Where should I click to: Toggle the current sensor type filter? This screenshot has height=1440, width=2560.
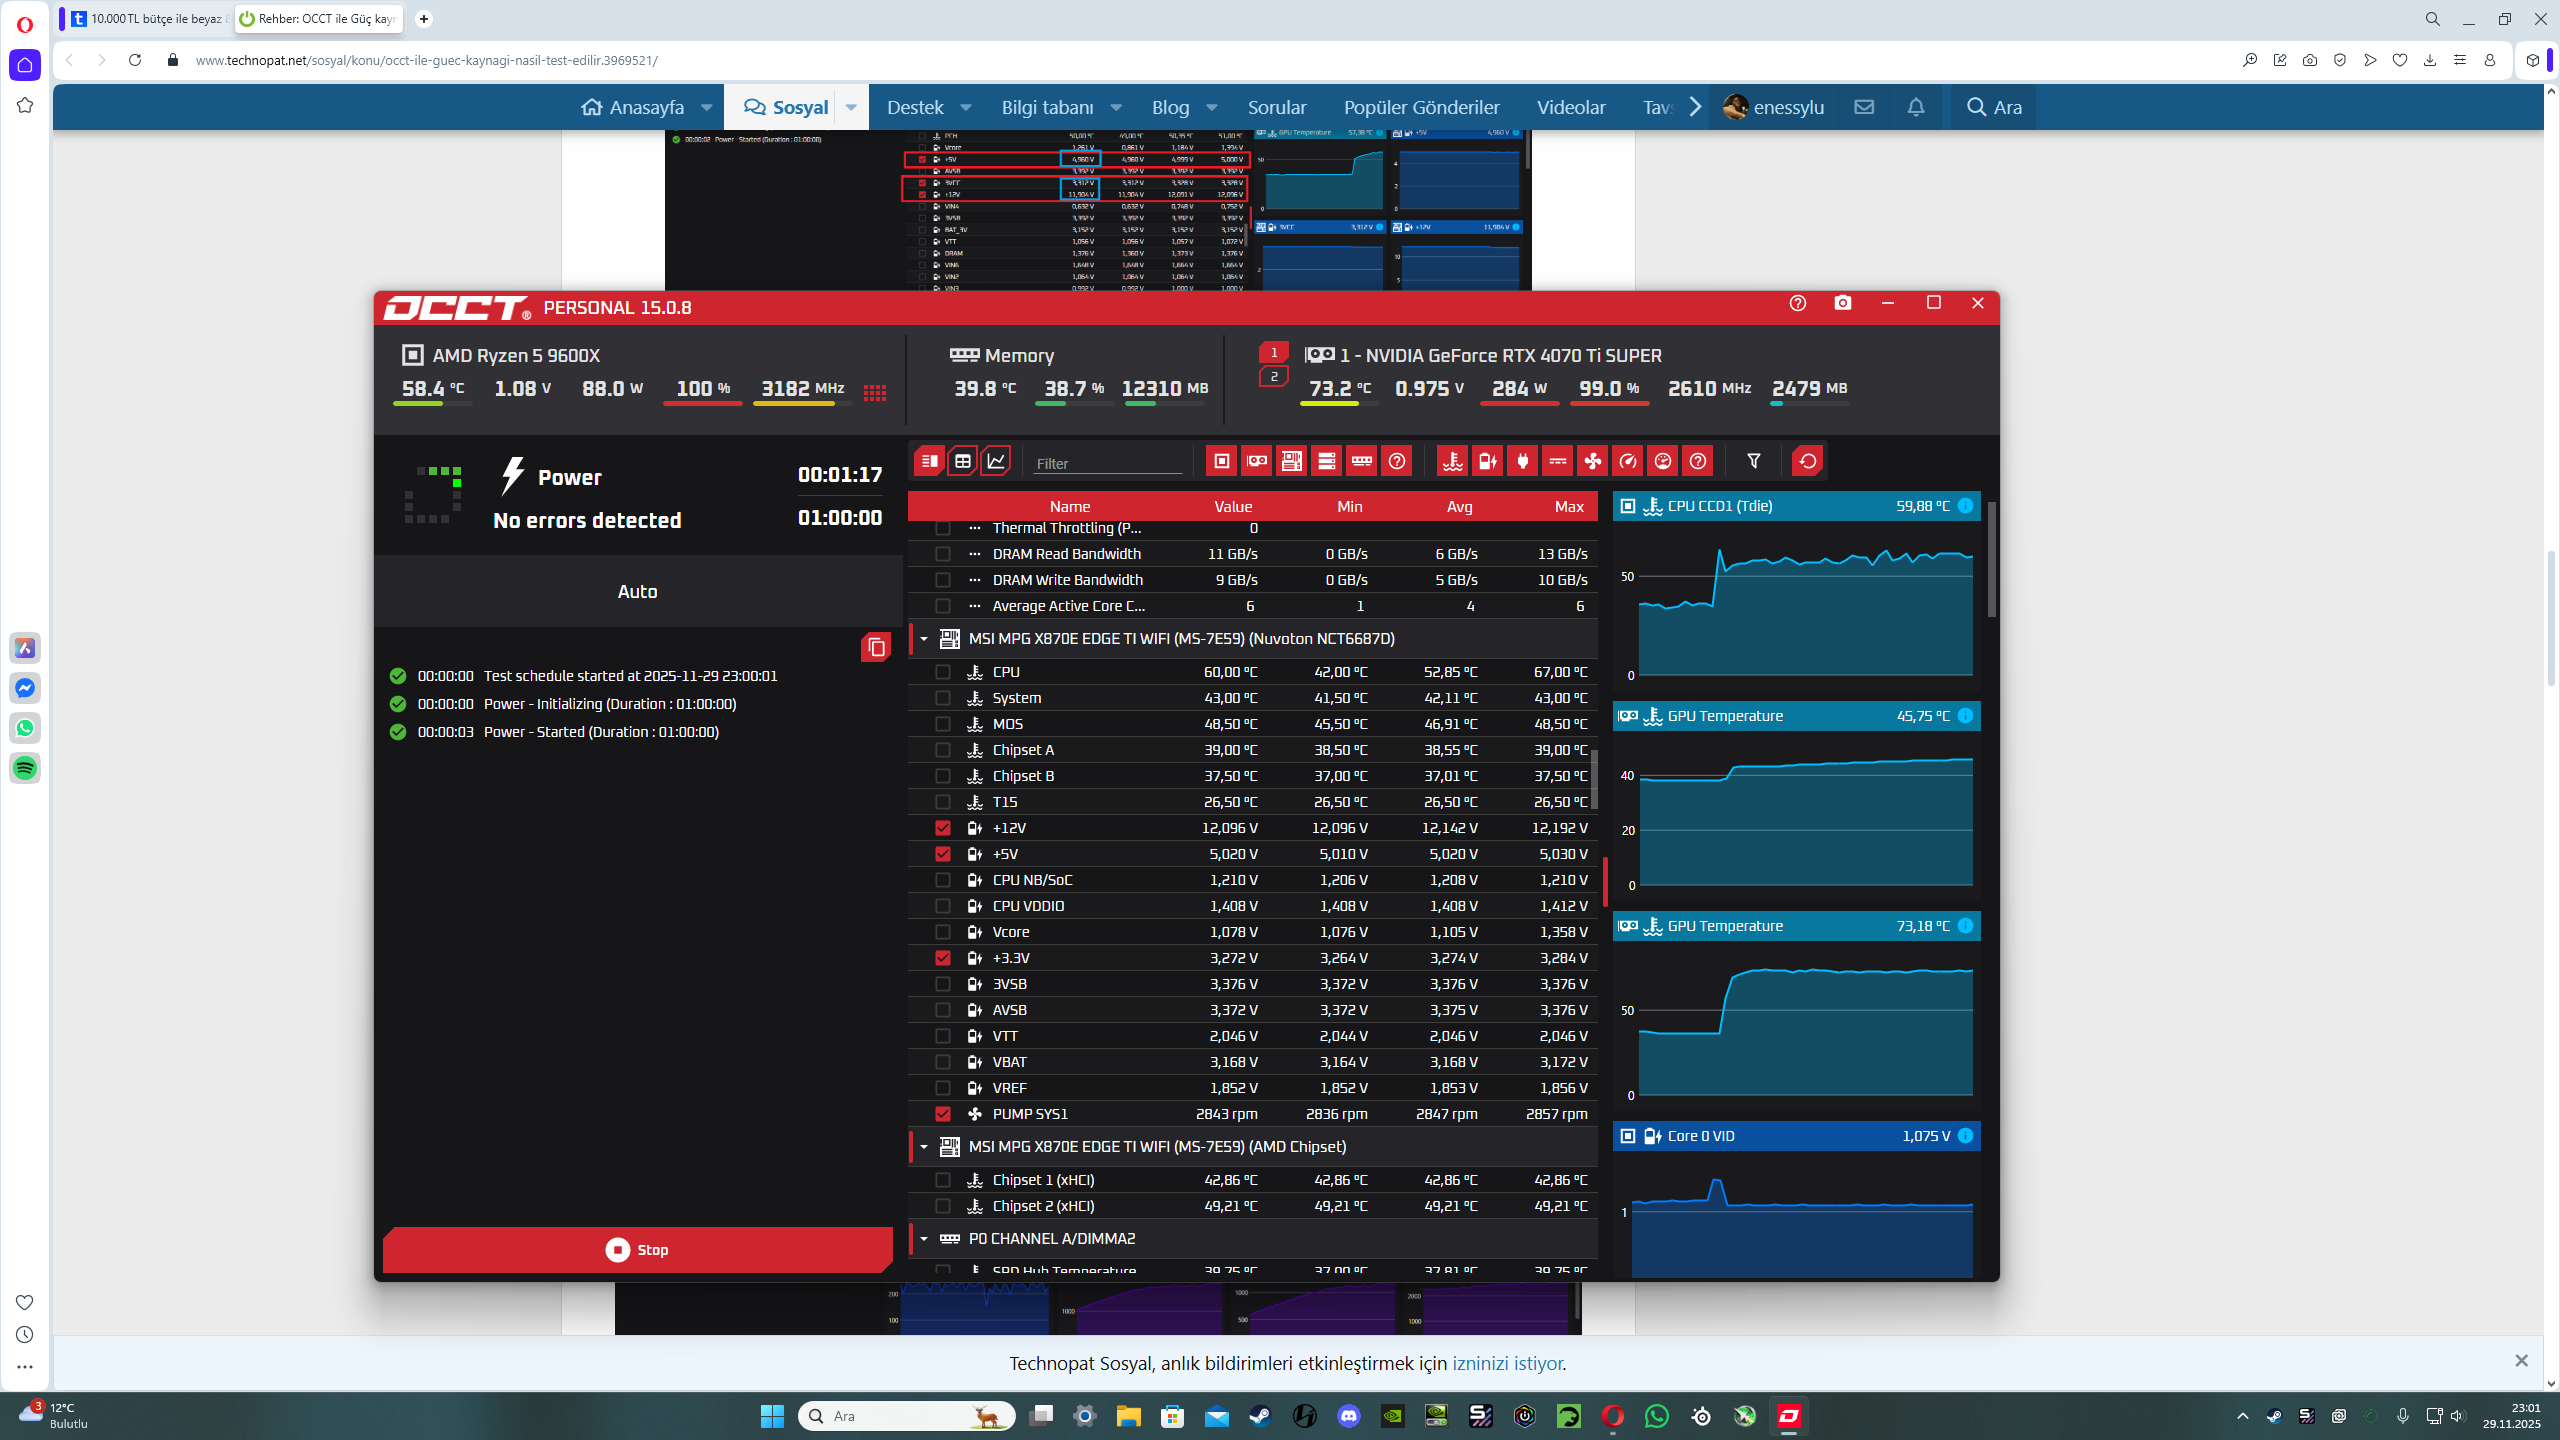point(1557,461)
